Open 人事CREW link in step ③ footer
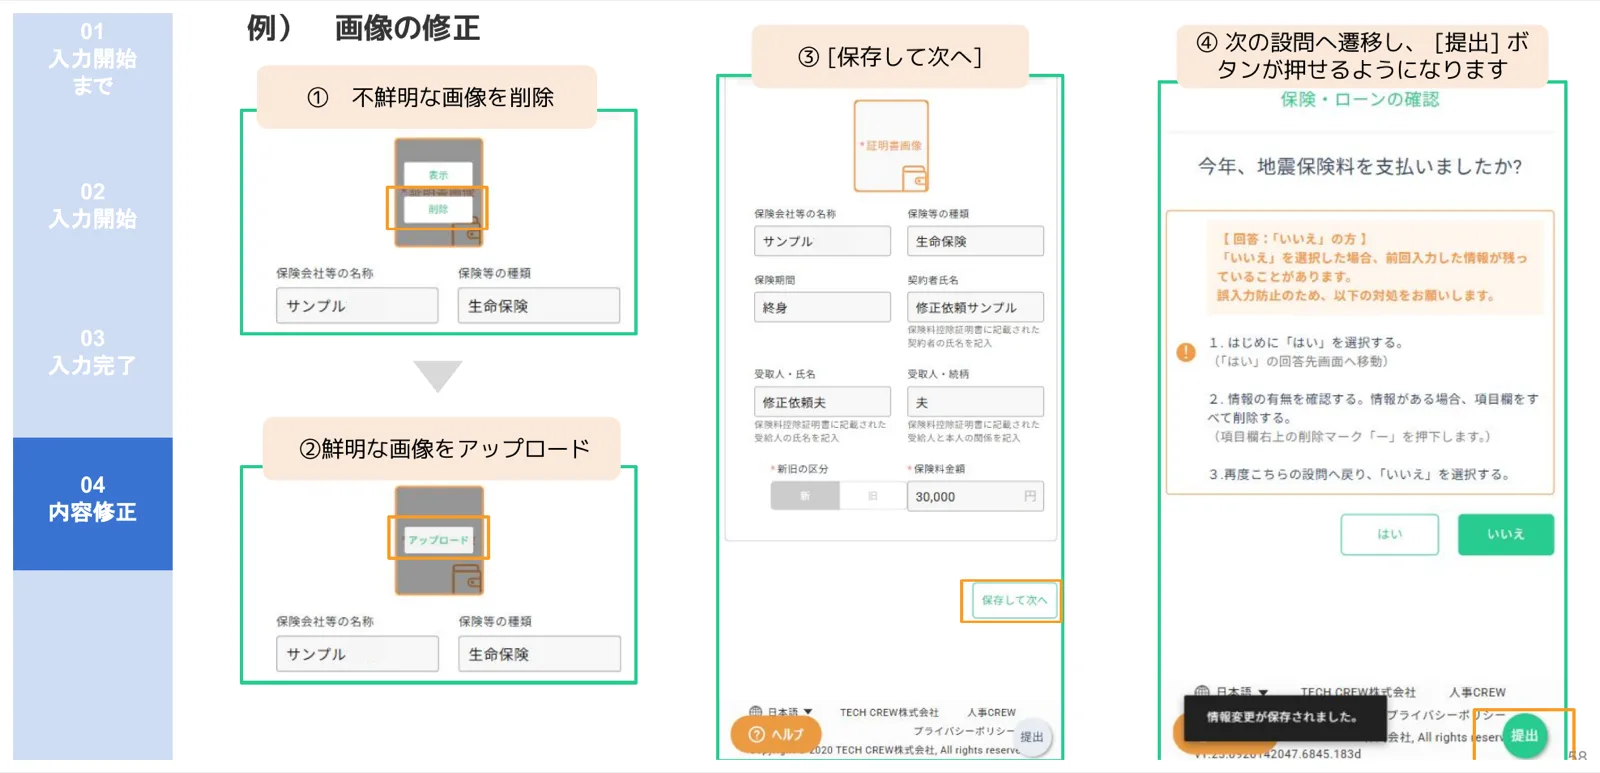1600x773 pixels. click(x=991, y=713)
